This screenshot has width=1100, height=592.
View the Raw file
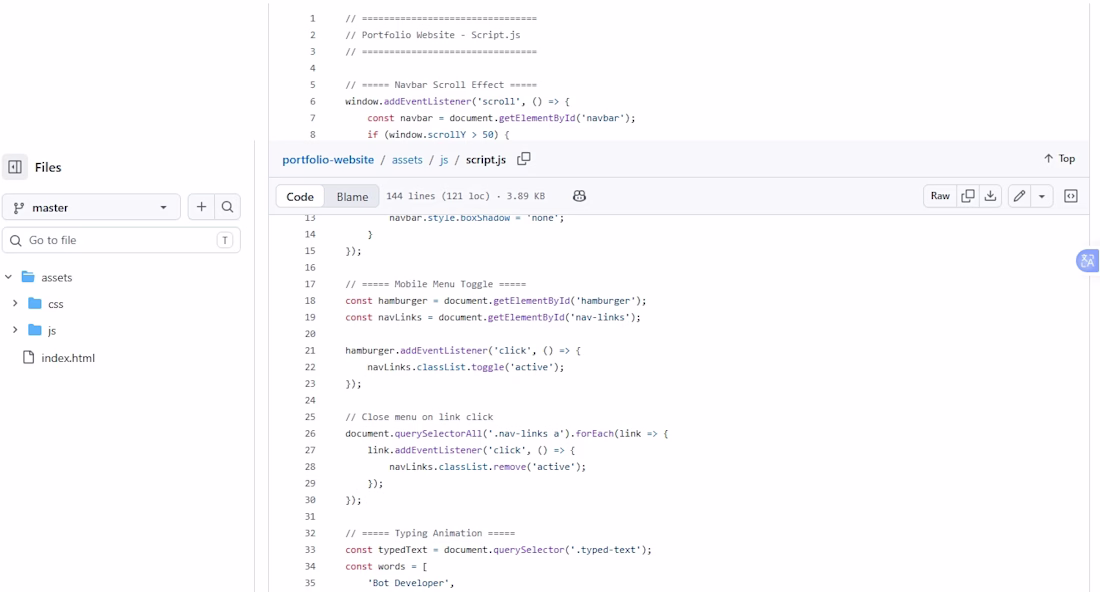[940, 196]
